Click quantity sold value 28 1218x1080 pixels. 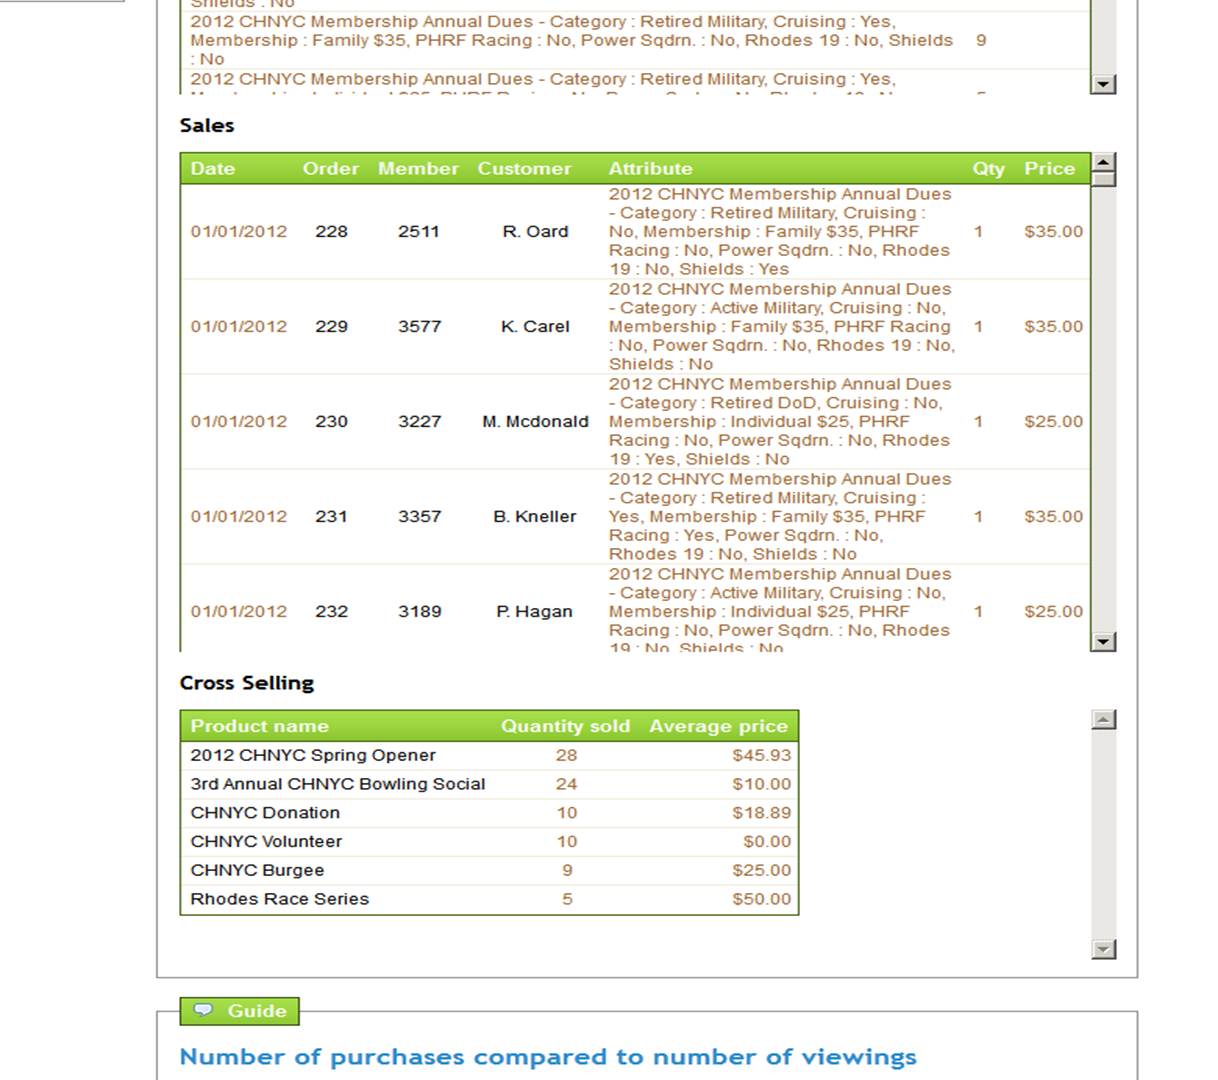pos(567,755)
